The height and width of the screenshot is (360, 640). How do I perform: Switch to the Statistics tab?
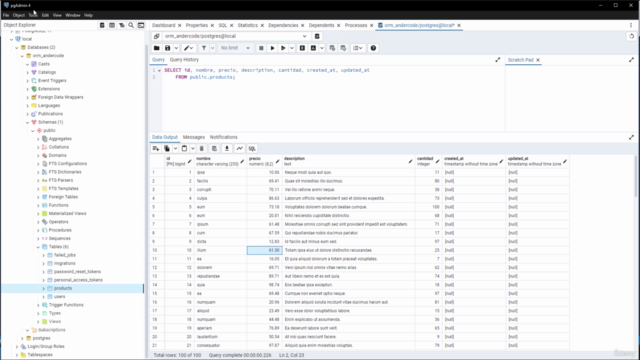click(248, 25)
